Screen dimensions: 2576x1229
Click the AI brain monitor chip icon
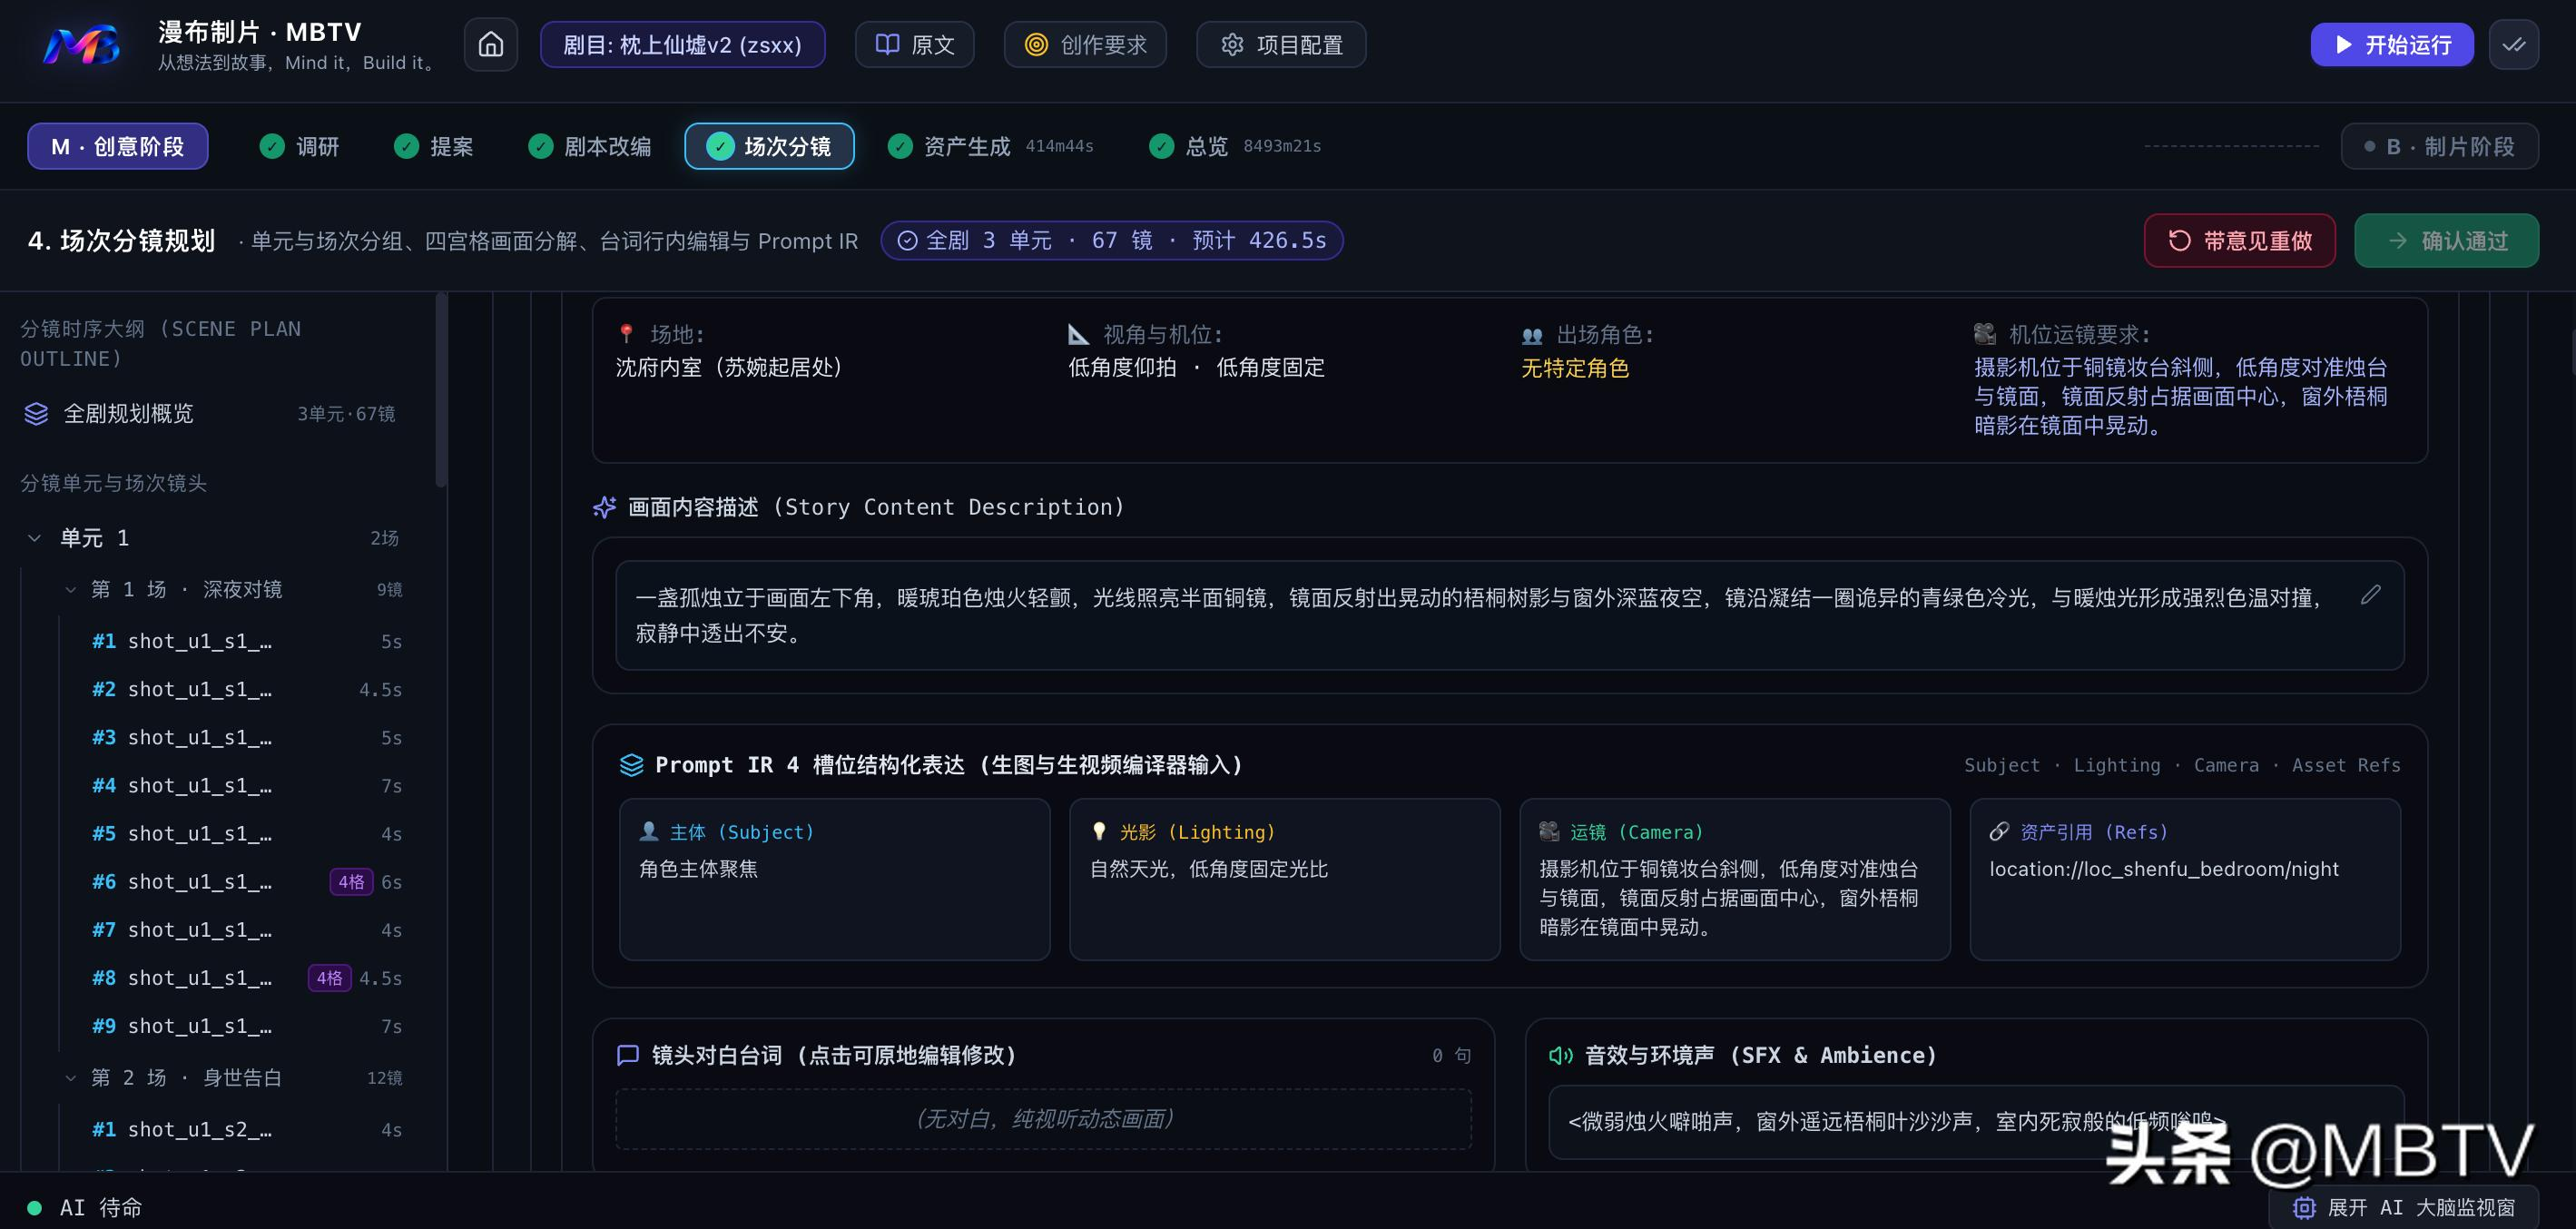[2304, 1207]
